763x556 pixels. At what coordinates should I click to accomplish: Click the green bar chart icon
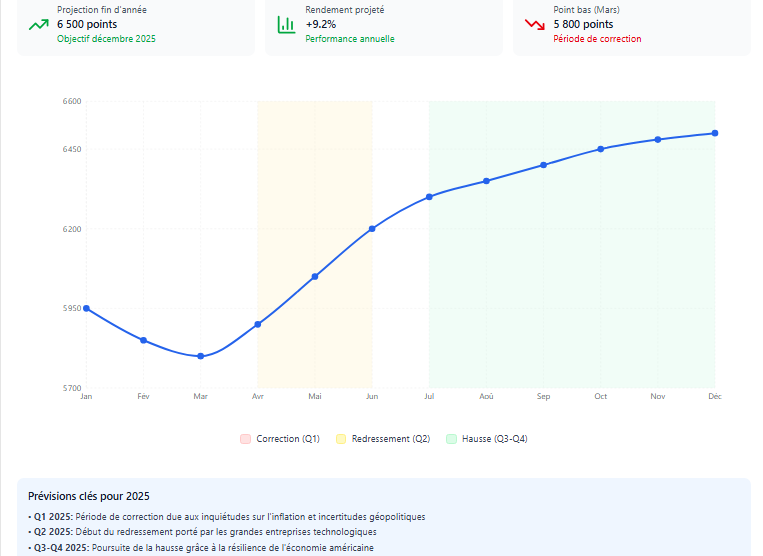286,25
